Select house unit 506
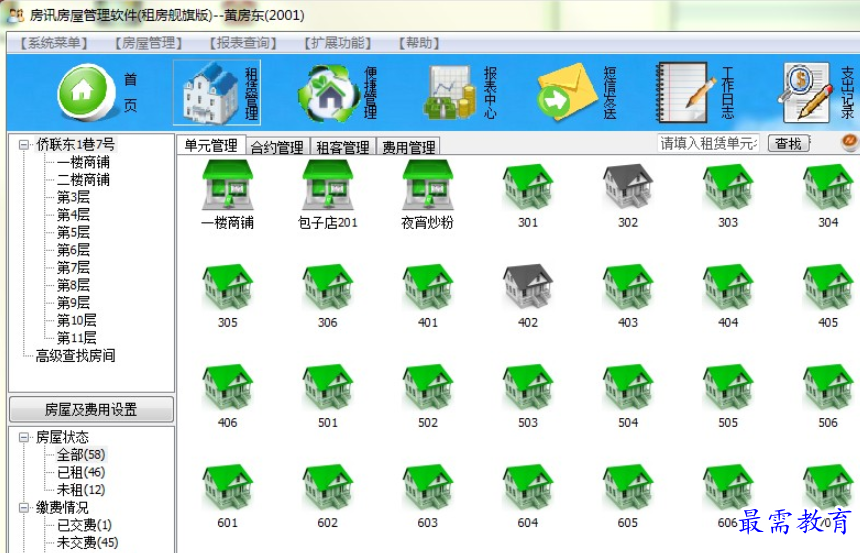The height and width of the screenshot is (553, 860). (x=828, y=387)
